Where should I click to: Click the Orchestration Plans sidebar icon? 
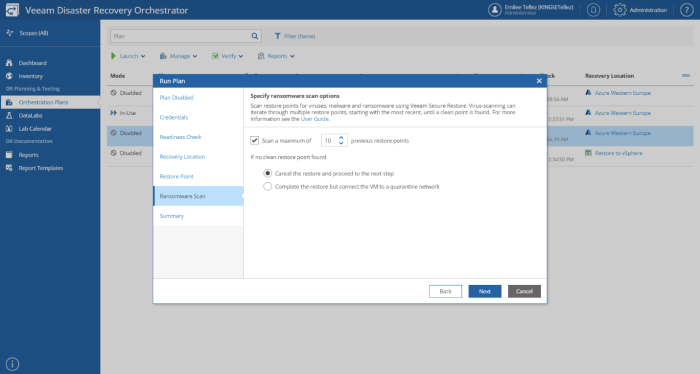point(9,102)
